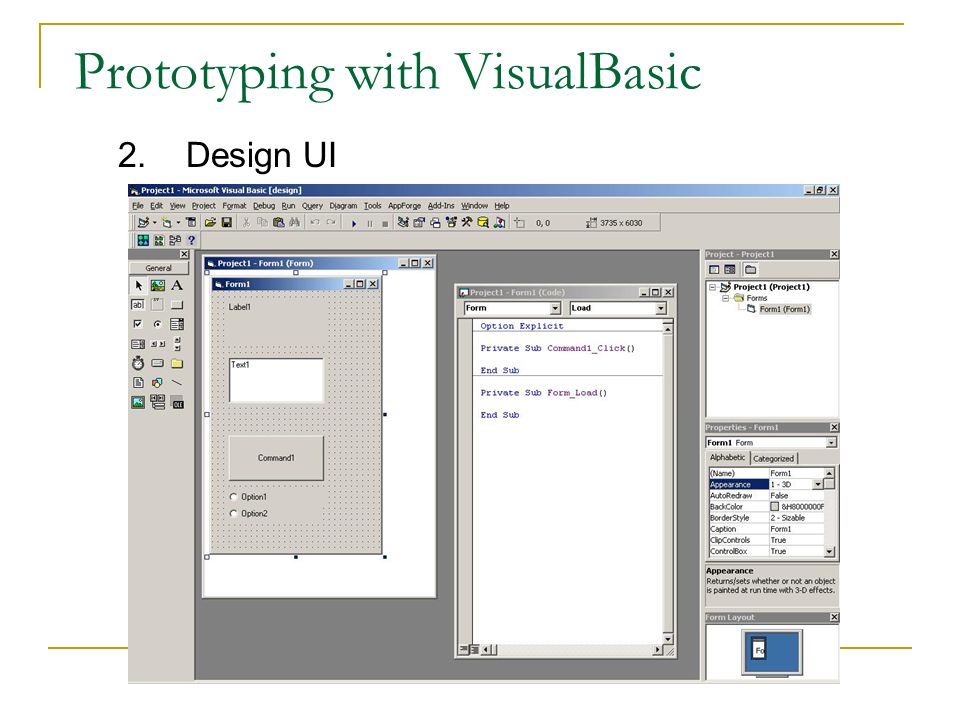
Task: Select the CheckBox control in toolbox
Action: coord(138,324)
